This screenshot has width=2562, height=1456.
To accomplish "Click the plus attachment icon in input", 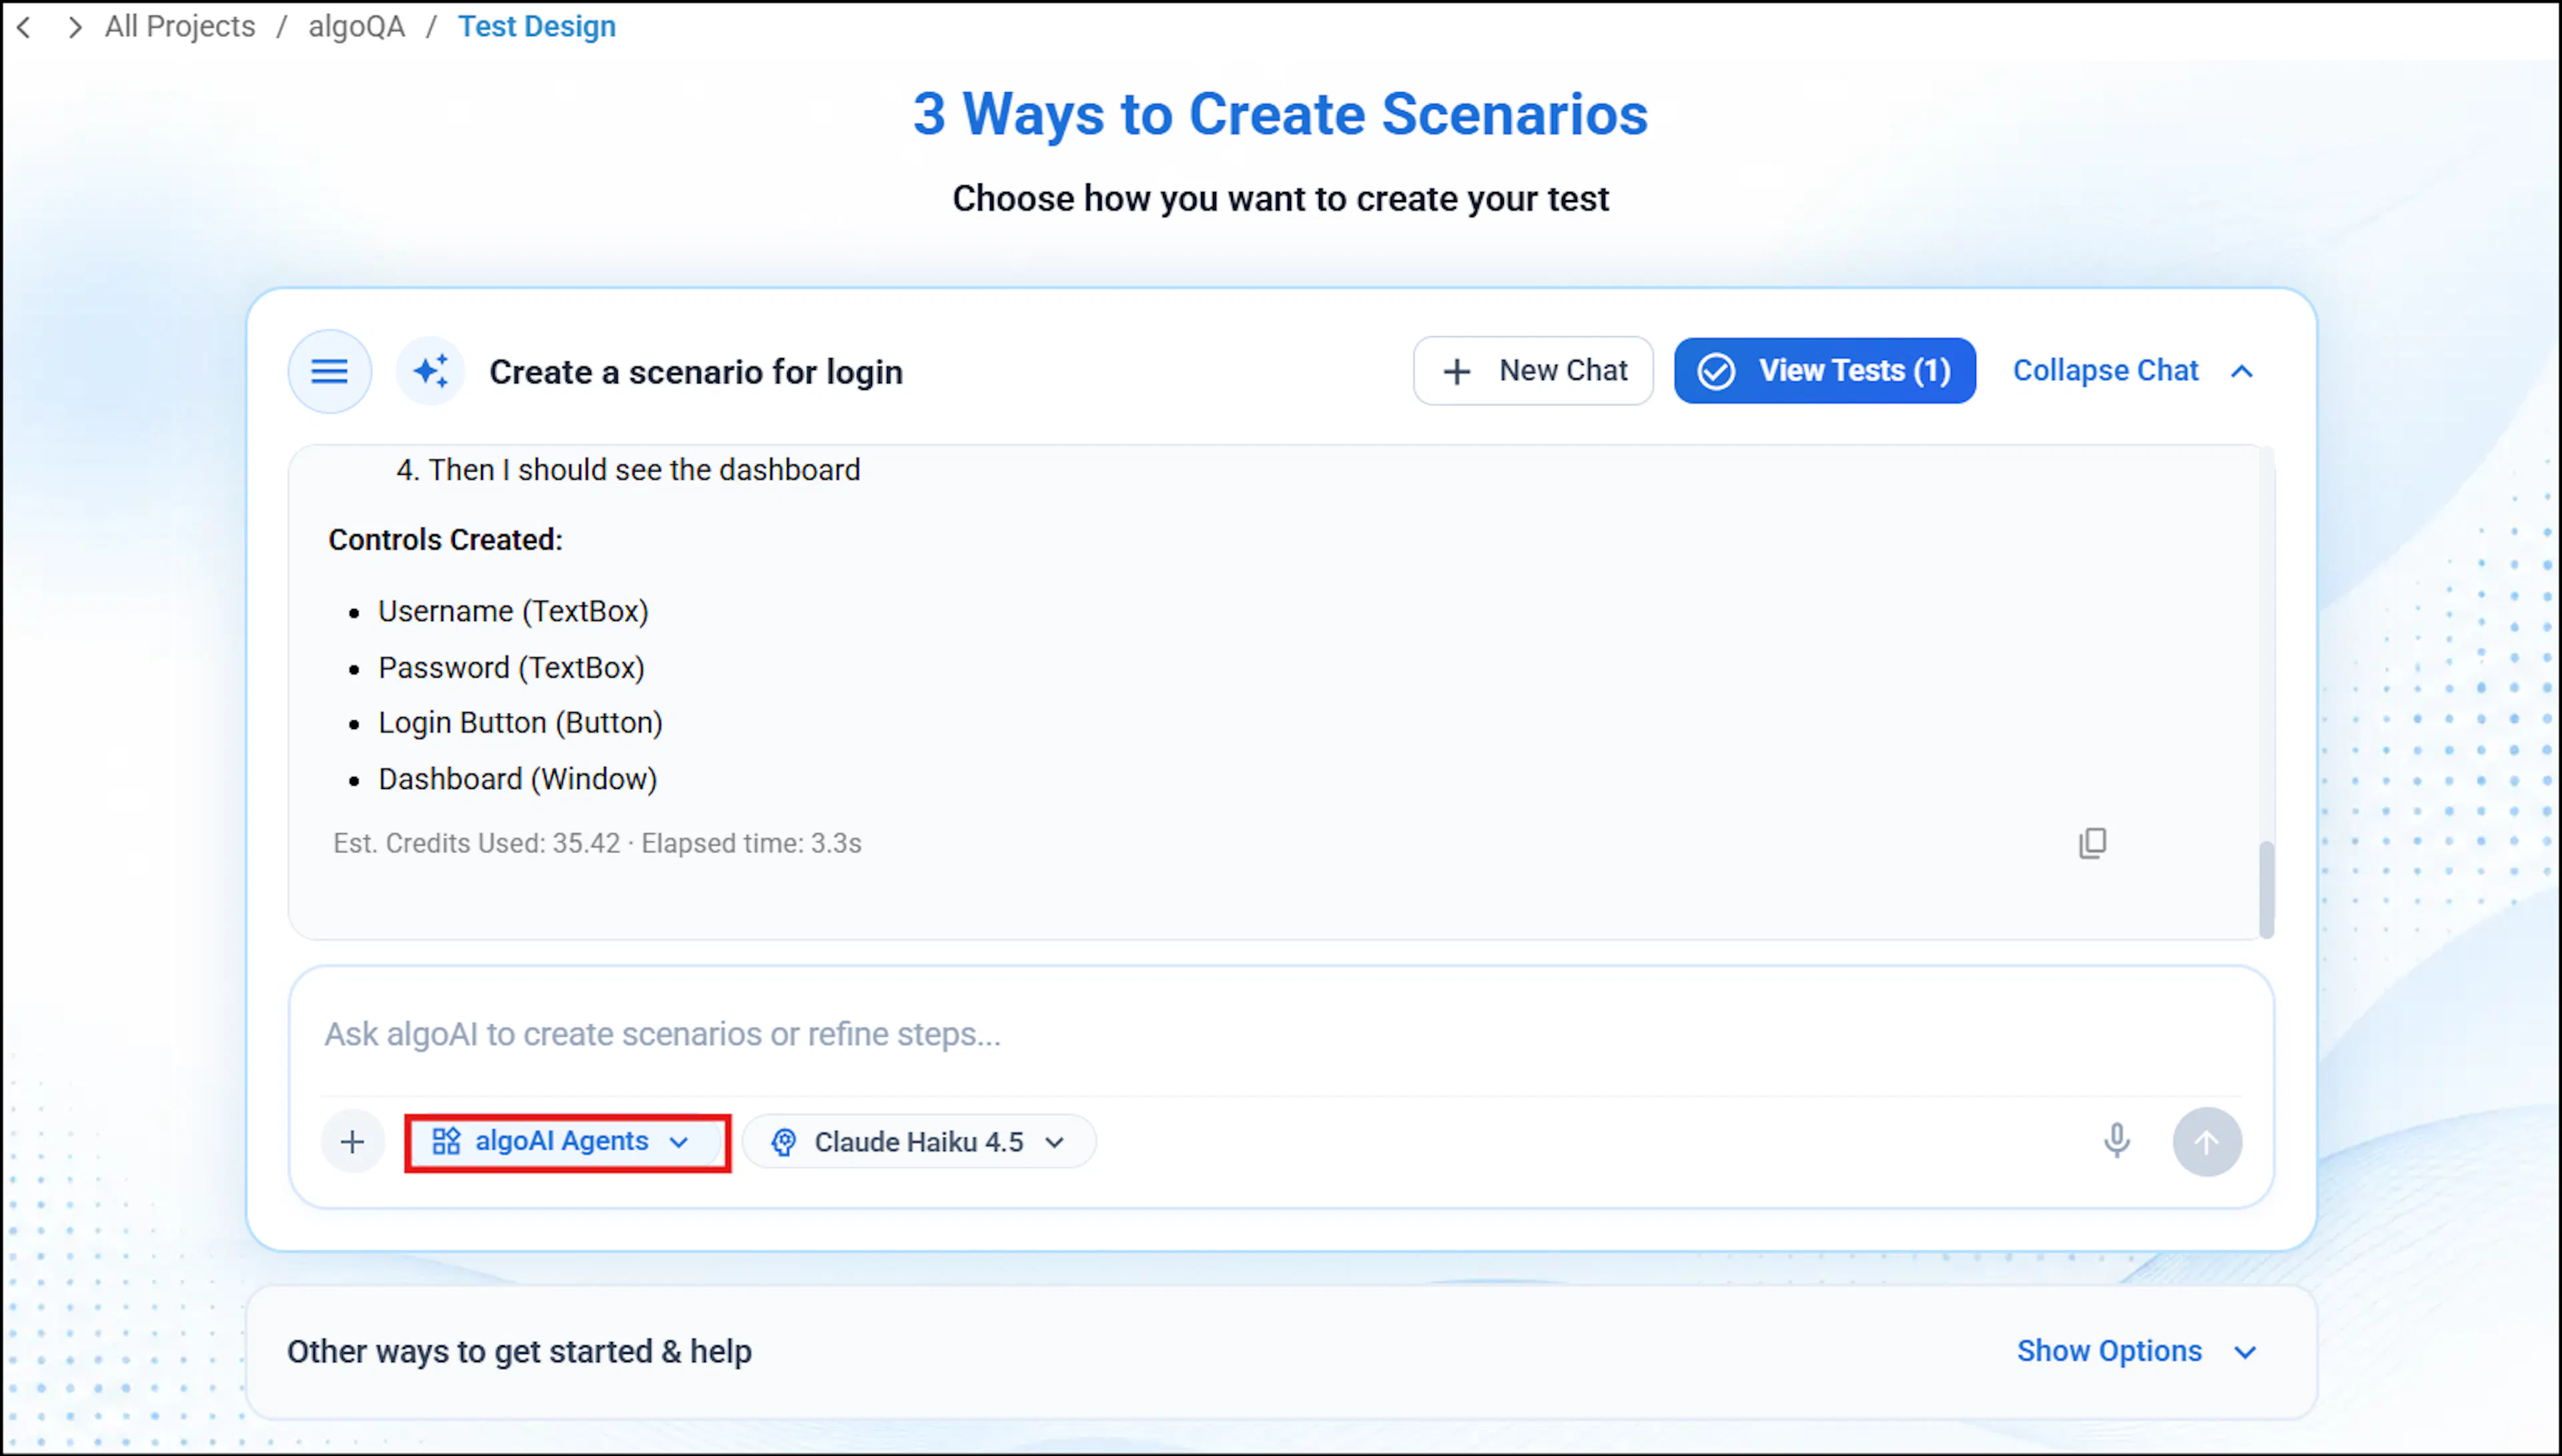I will coord(352,1142).
